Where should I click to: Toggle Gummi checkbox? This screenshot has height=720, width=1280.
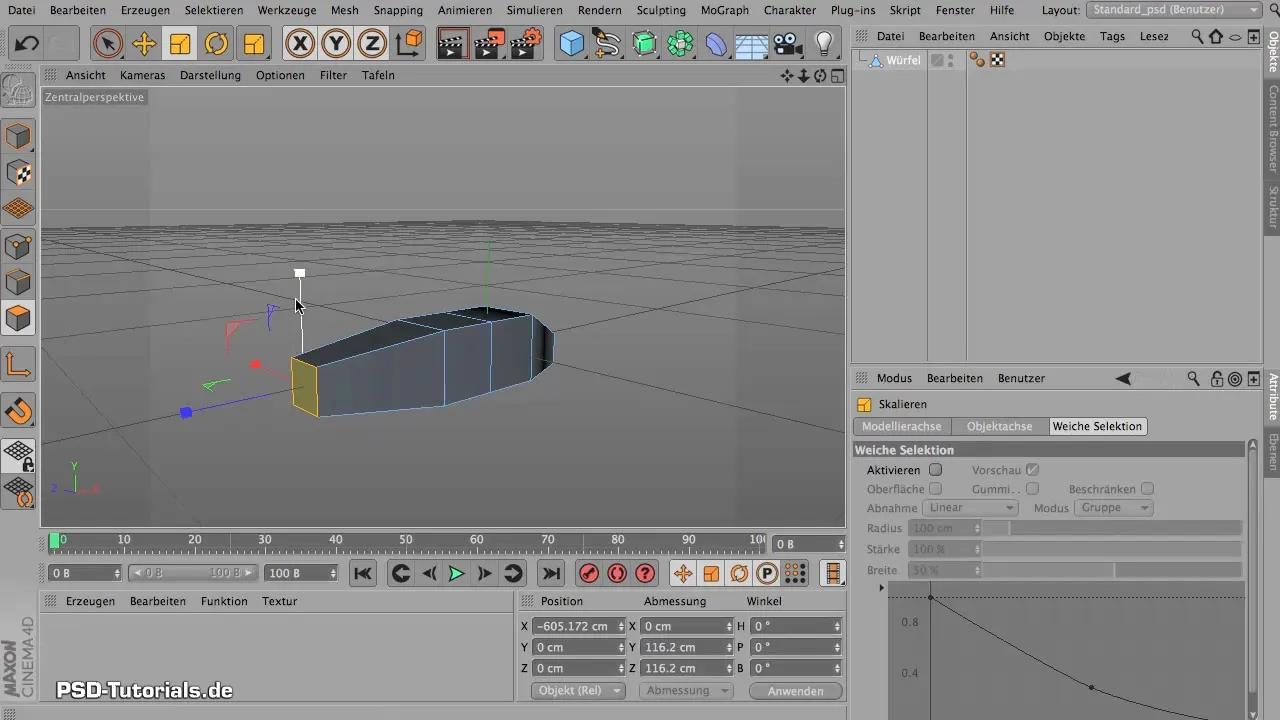[x=1033, y=488]
